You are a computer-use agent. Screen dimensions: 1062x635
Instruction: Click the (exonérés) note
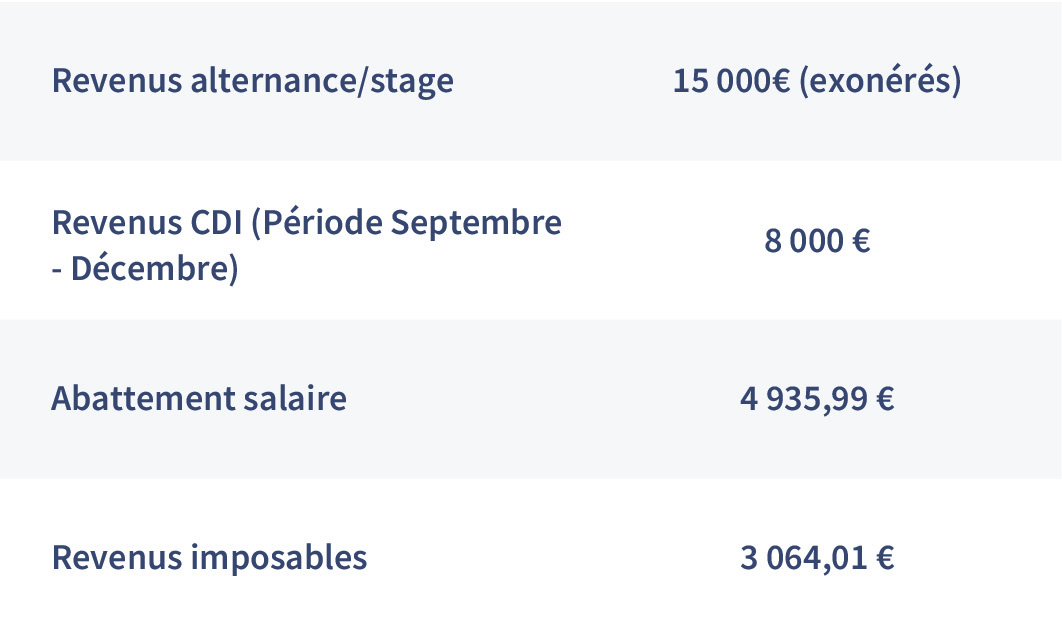coord(880,81)
